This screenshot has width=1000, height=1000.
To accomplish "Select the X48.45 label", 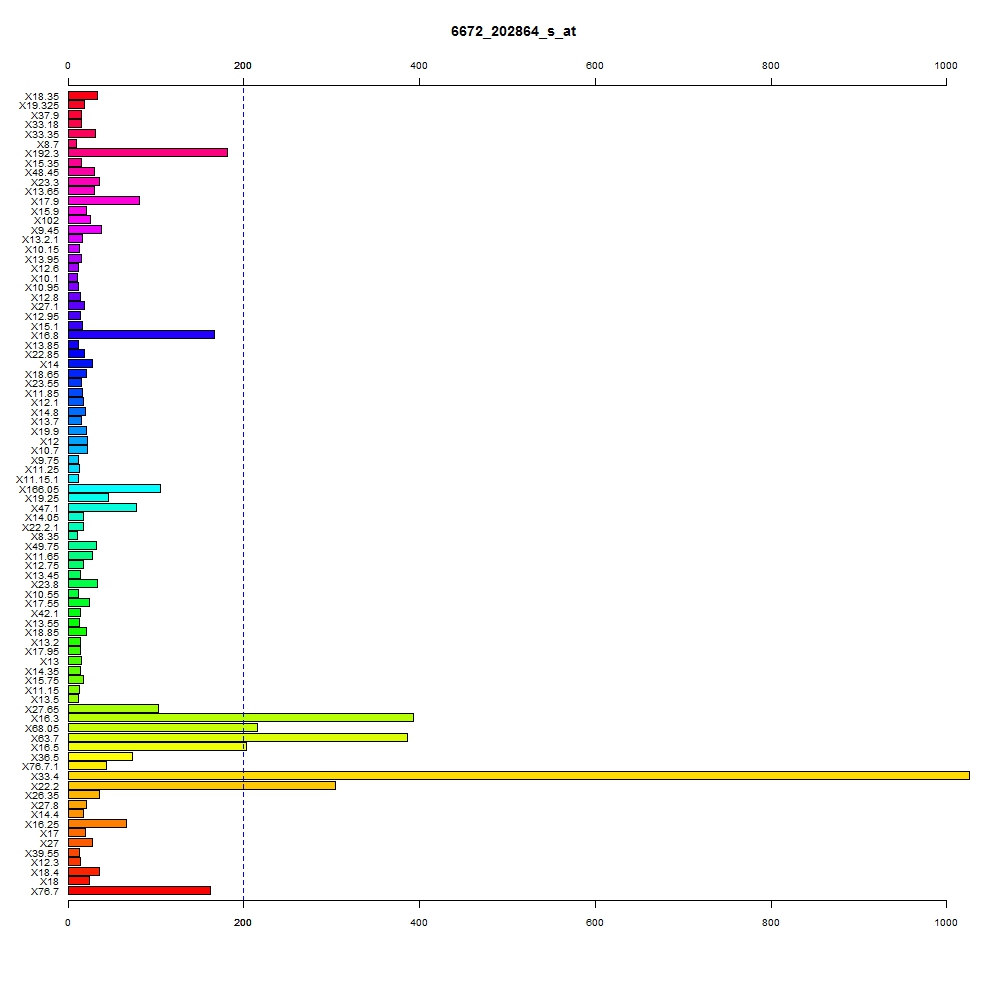I will tap(42, 173).
